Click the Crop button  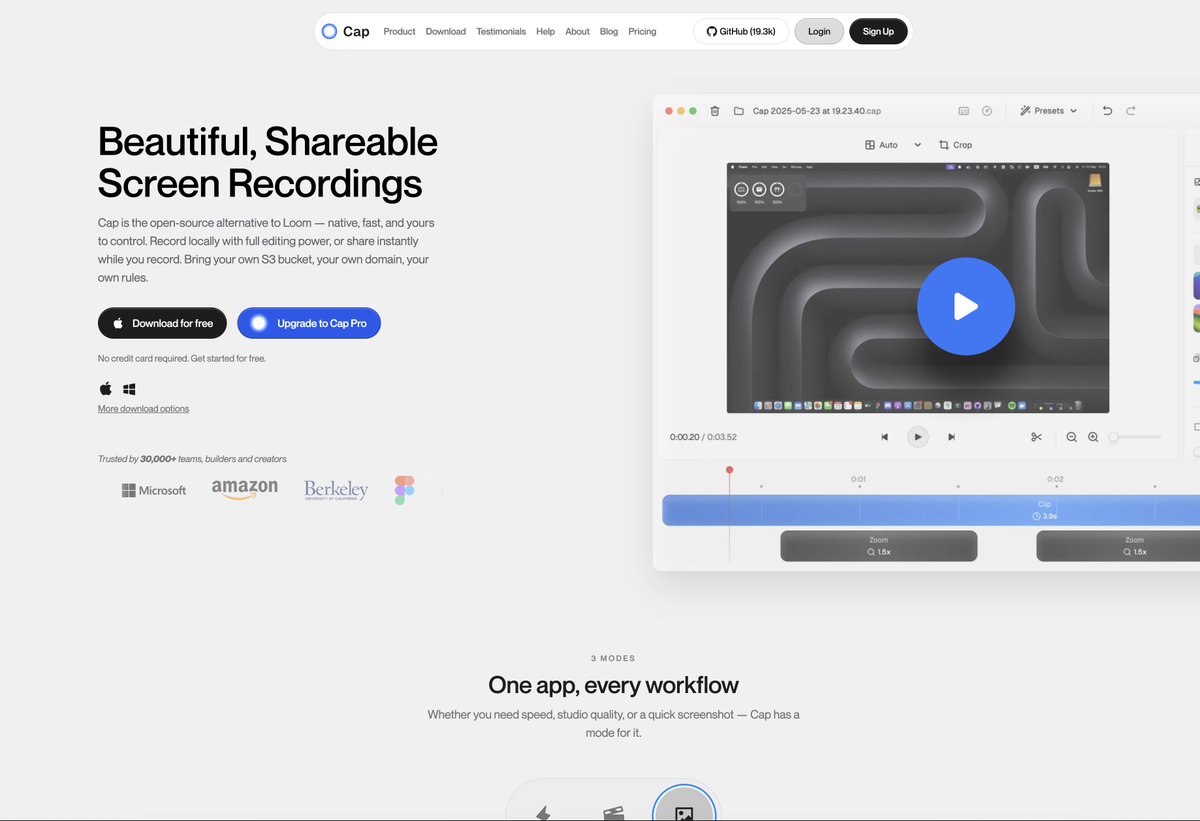tap(955, 145)
